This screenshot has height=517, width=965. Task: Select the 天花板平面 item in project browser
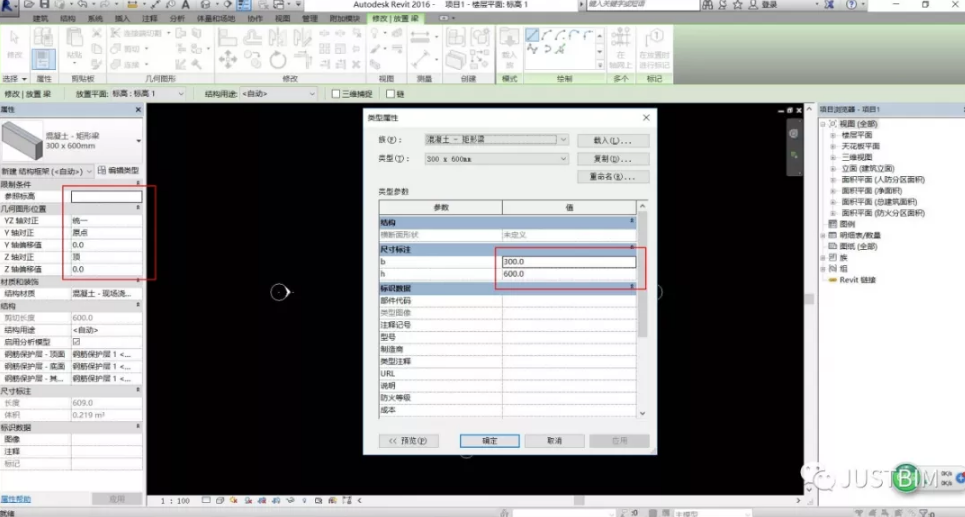[860, 146]
